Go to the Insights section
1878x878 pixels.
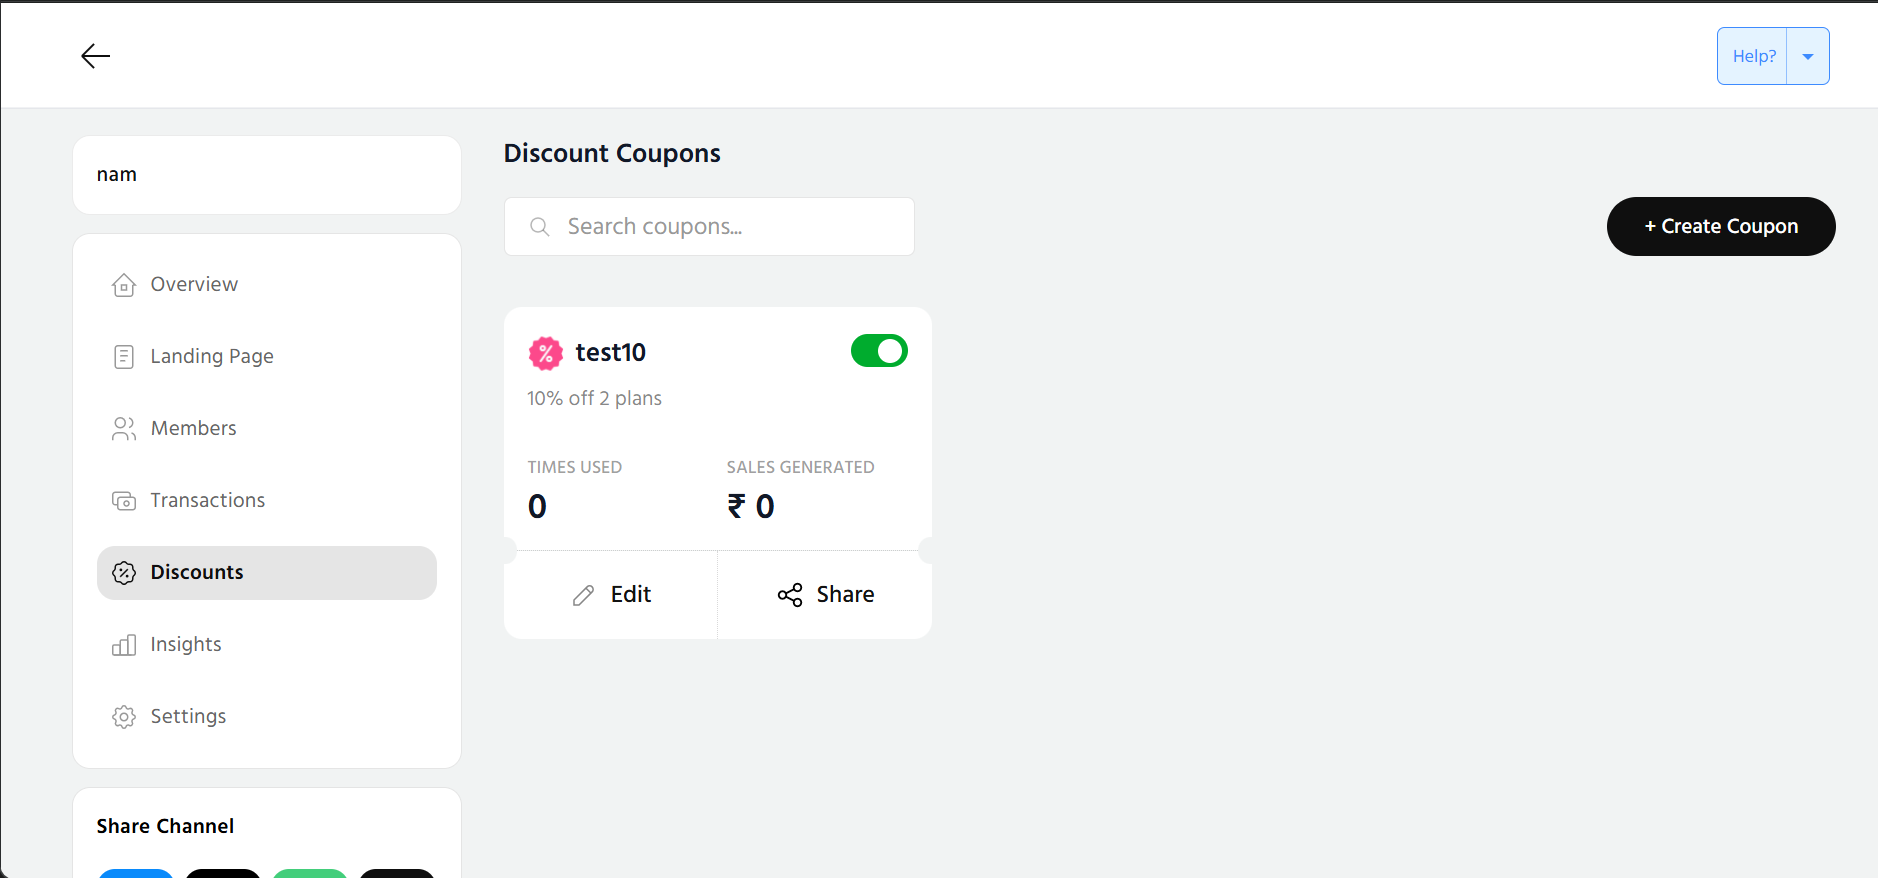click(186, 645)
